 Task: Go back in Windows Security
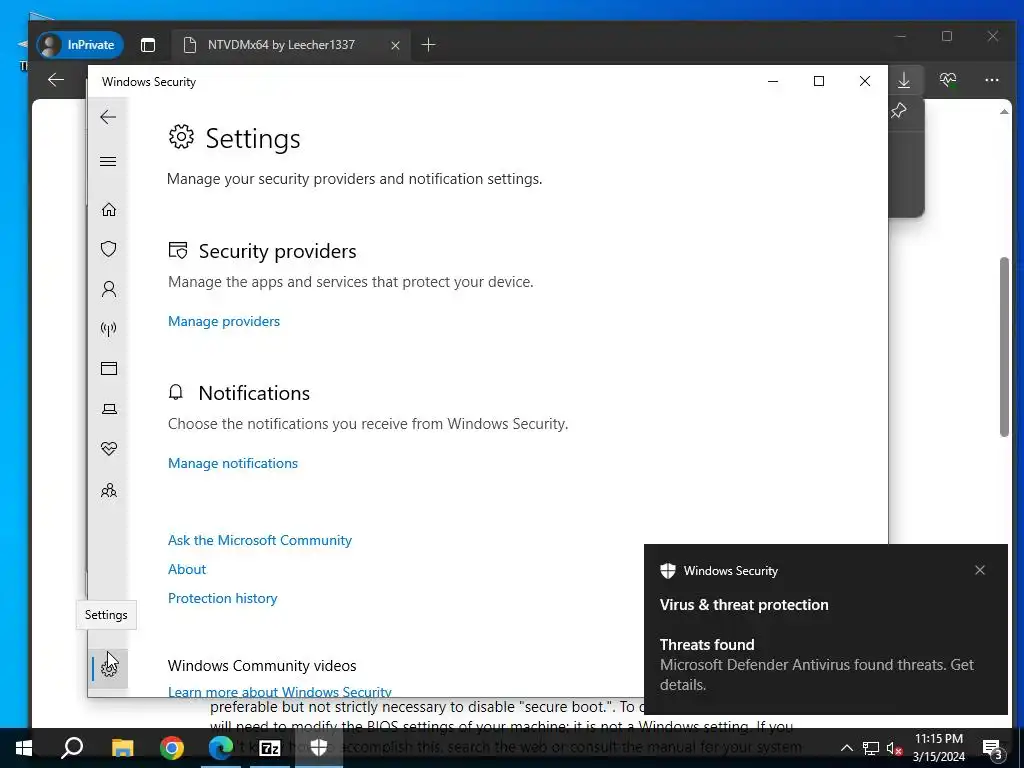pyautogui.click(x=108, y=117)
